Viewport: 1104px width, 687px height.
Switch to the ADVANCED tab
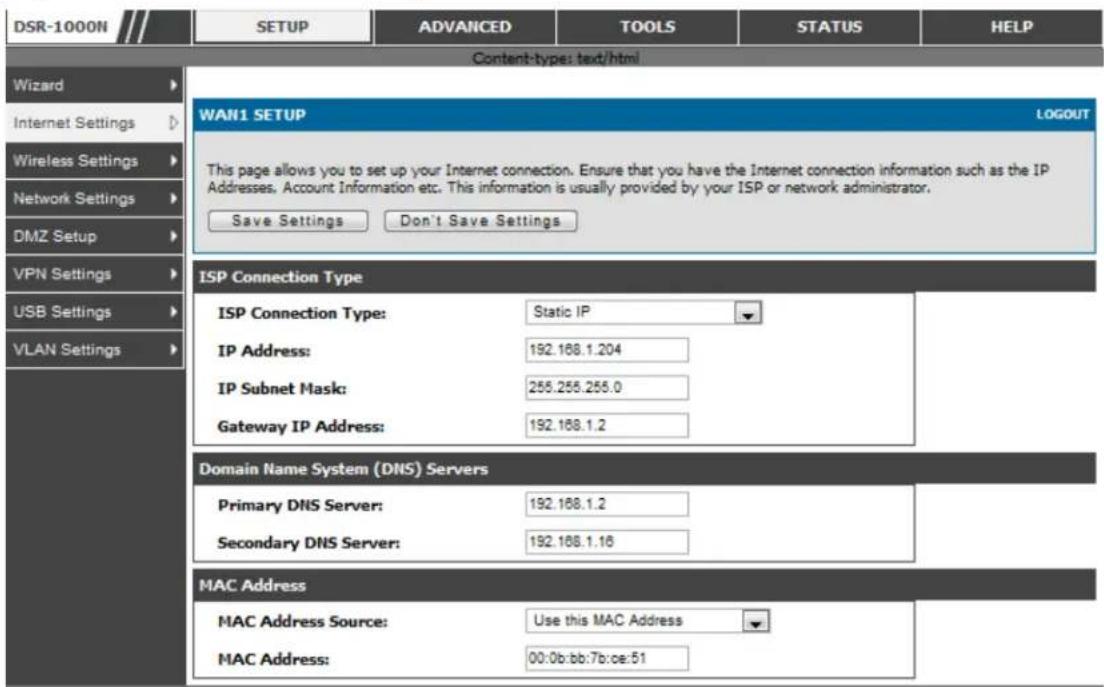[x=465, y=27]
